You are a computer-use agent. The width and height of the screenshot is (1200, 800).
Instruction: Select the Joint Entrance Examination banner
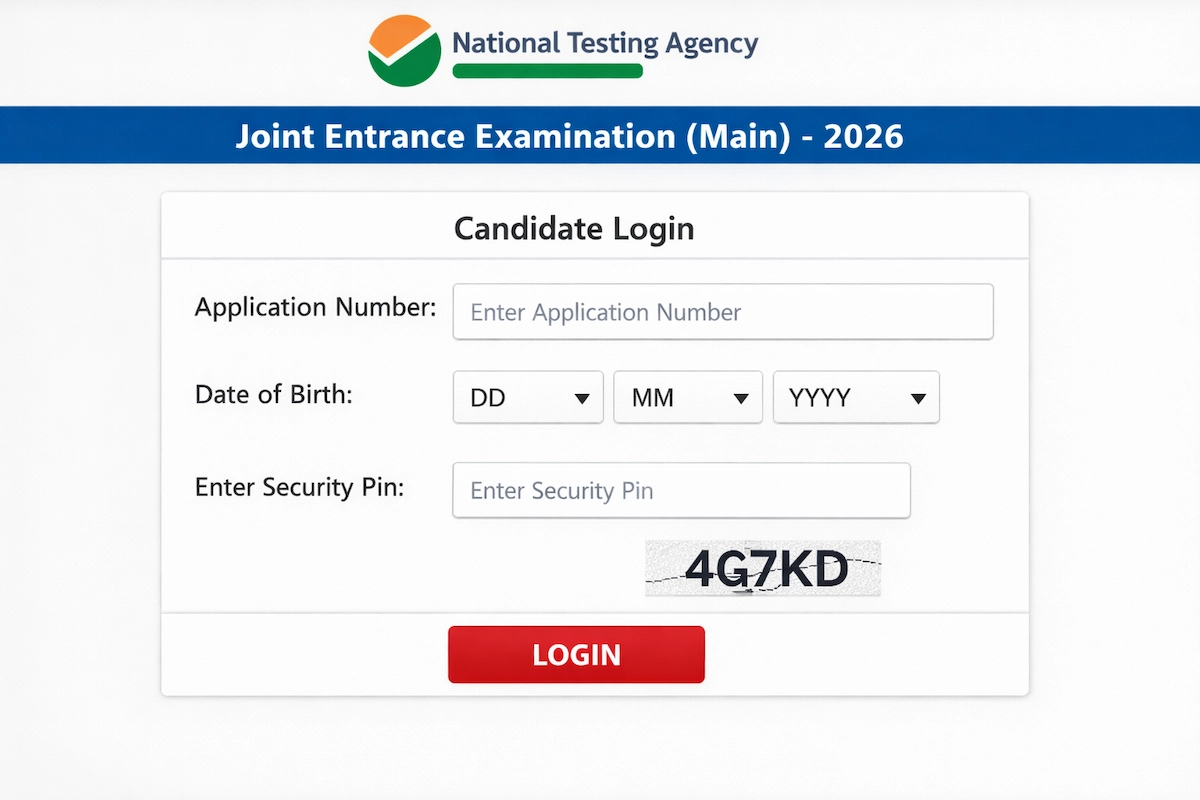coord(571,136)
